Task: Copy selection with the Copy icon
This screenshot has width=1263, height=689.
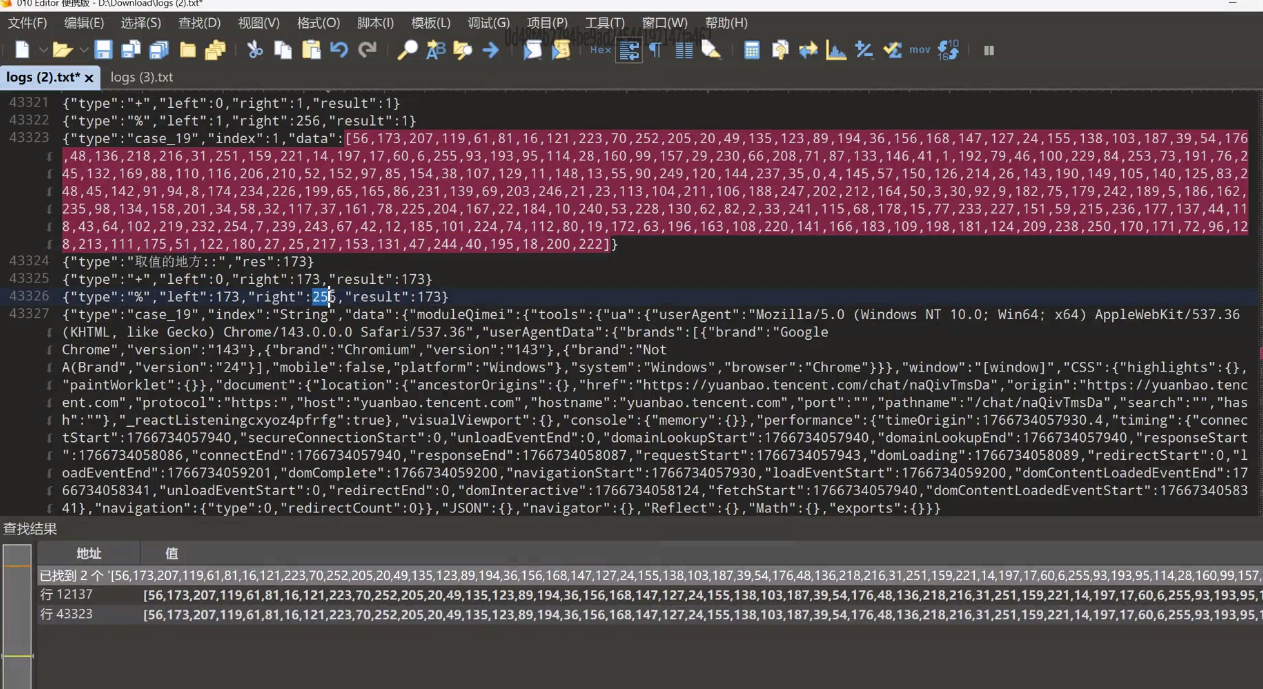Action: tap(283, 49)
